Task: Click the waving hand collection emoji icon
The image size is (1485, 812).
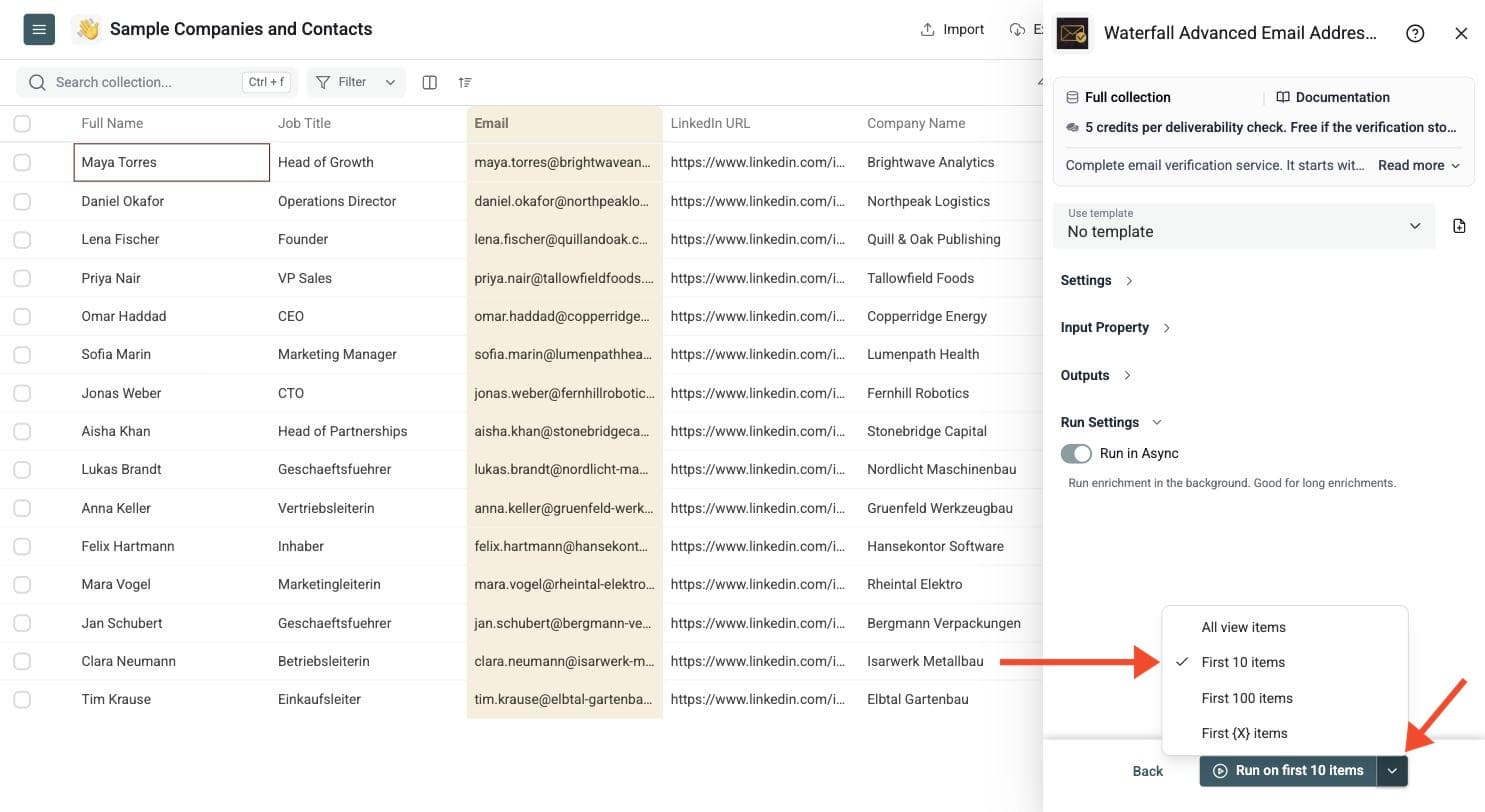Action: [x=88, y=30]
